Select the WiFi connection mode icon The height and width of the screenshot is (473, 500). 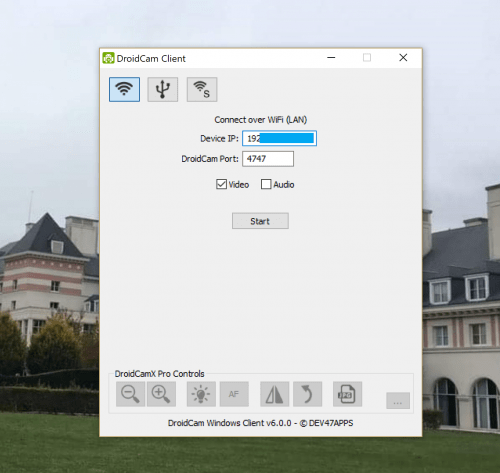(x=124, y=89)
